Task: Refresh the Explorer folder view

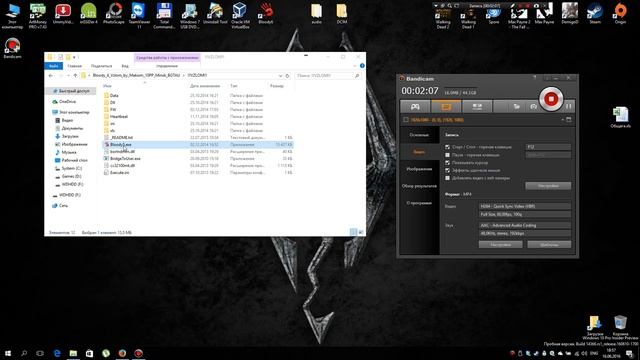Action: point(287,76)
